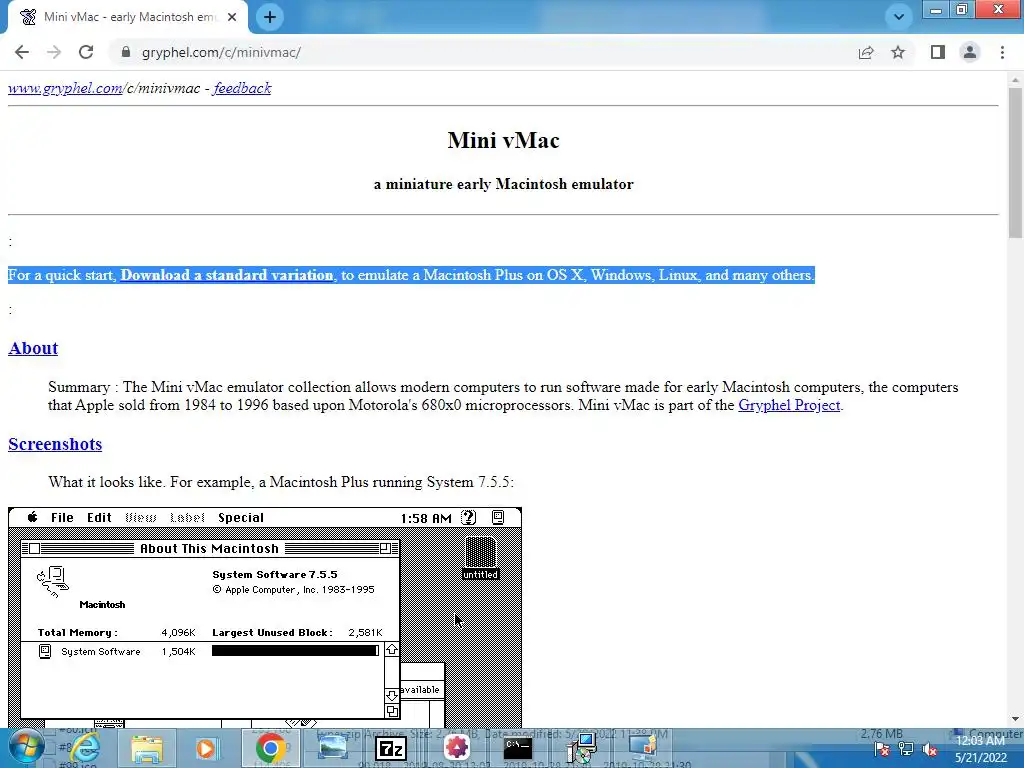This screenshot has width=1024, height=768.
Task: Switch to the Chrome taskbar button
Action: pos(270,748)
